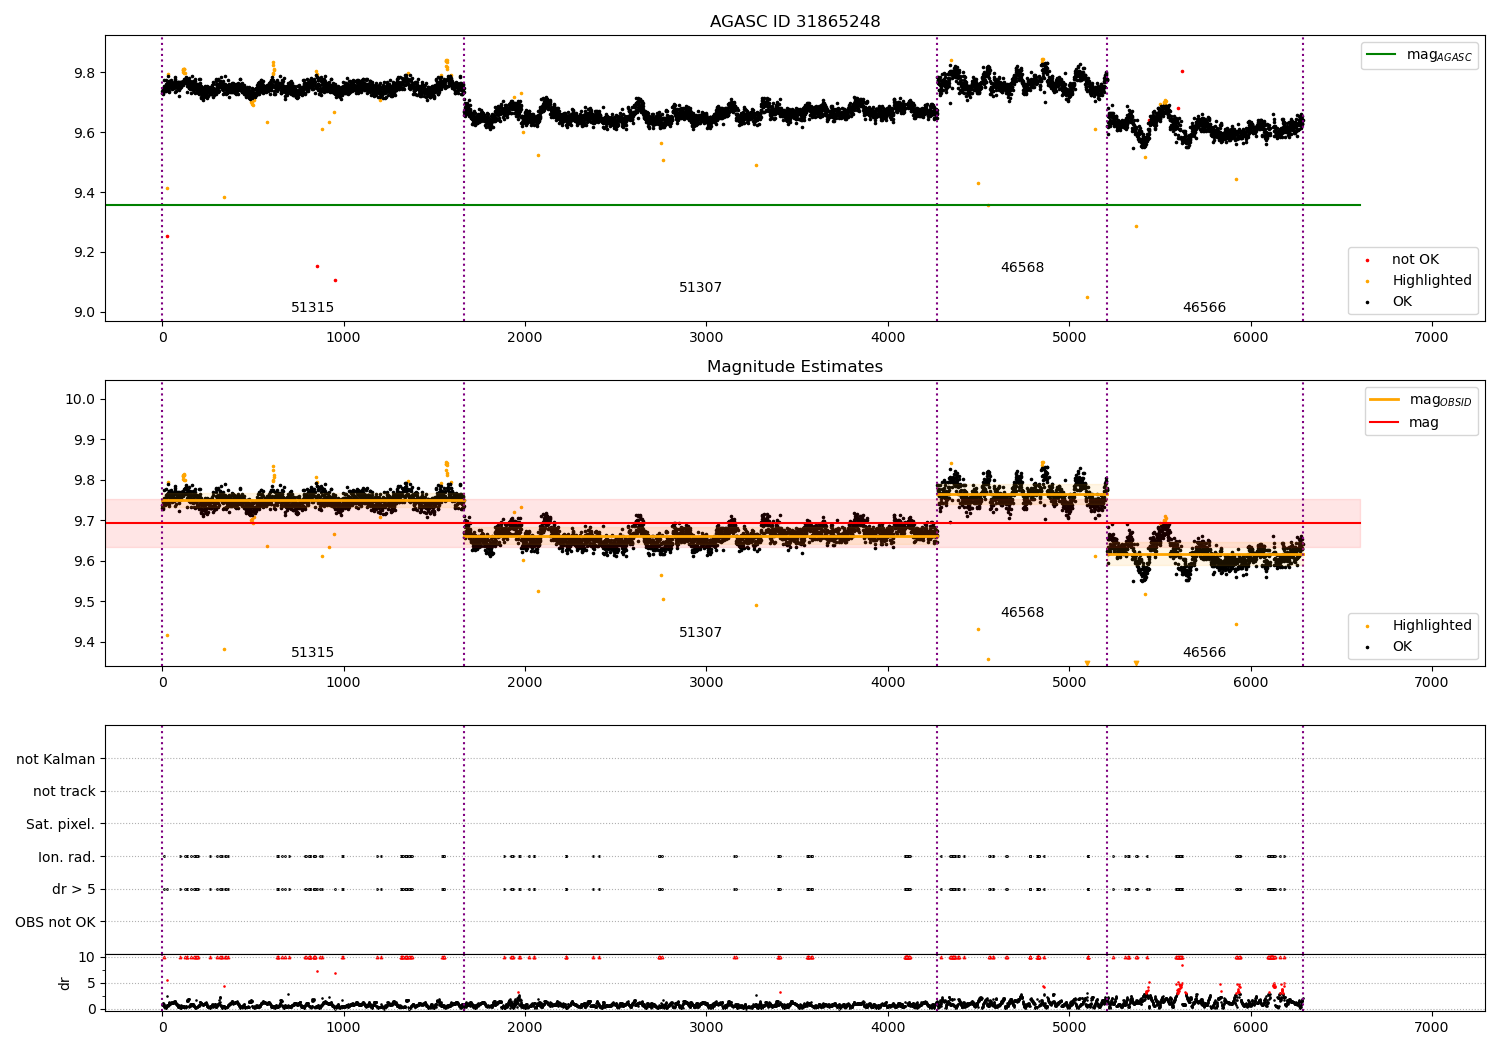Viewport: 1500px width, 1050px height.
Task: Click the "not Kalman" axis label
Action: coord(56,759)
